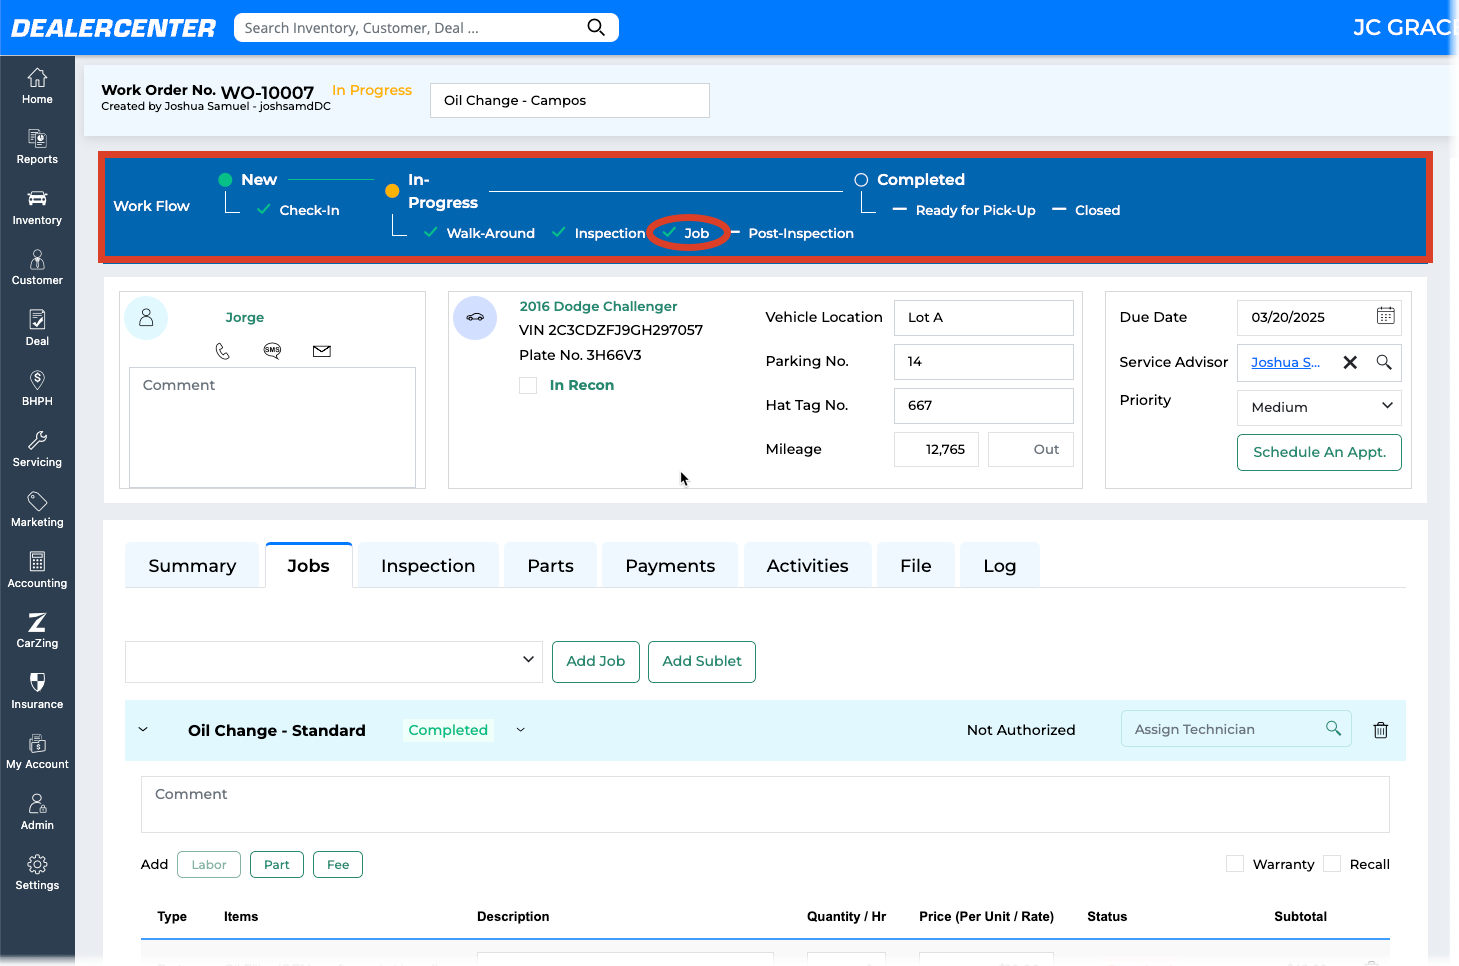The height and width of the screenshot is (966, 1459).
Task: Switch to the Inspection tab
Action: point(428,566)
